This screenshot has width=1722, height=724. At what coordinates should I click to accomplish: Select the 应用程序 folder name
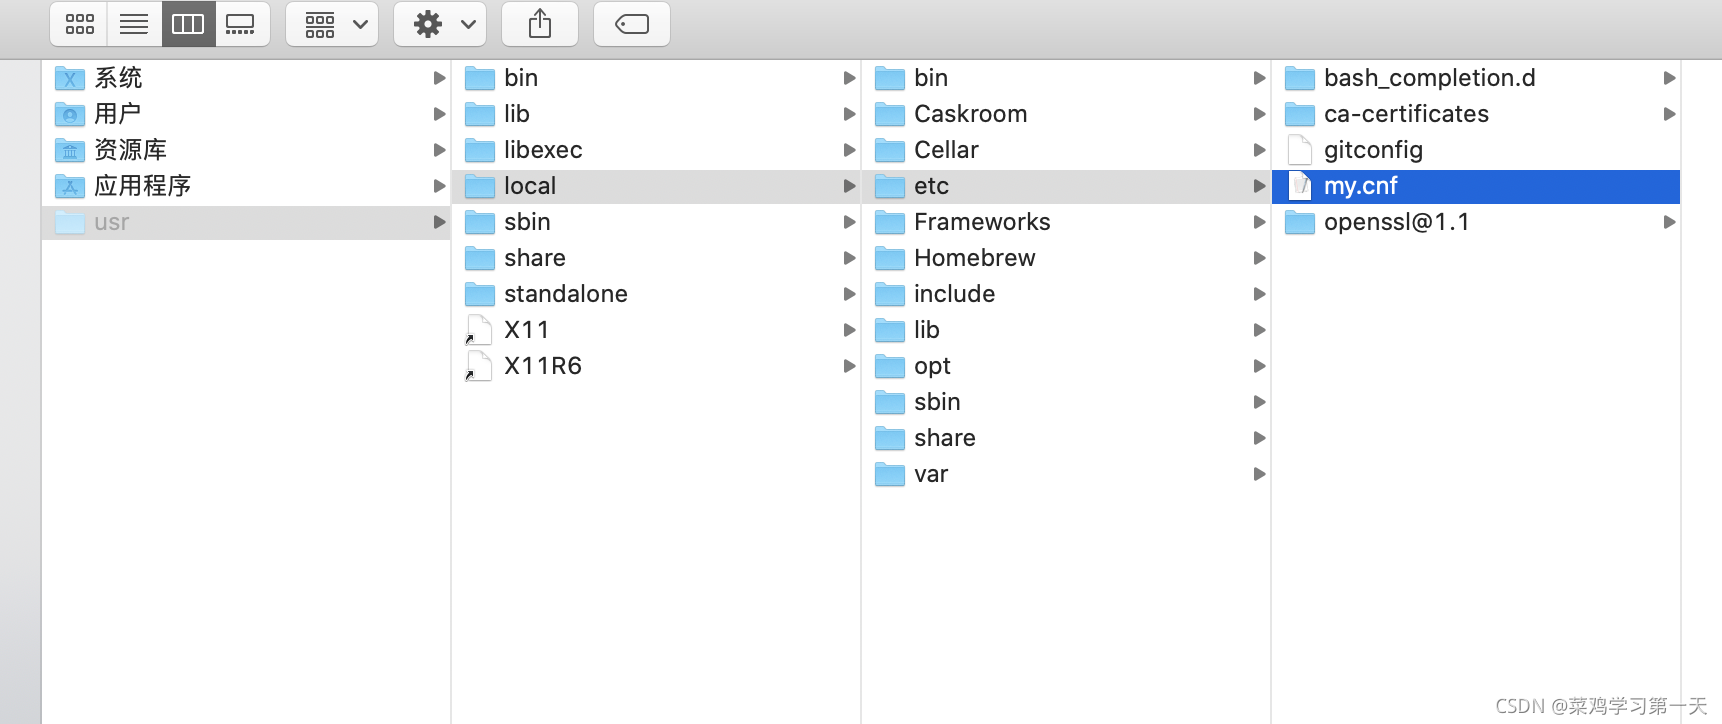point(143,186)
